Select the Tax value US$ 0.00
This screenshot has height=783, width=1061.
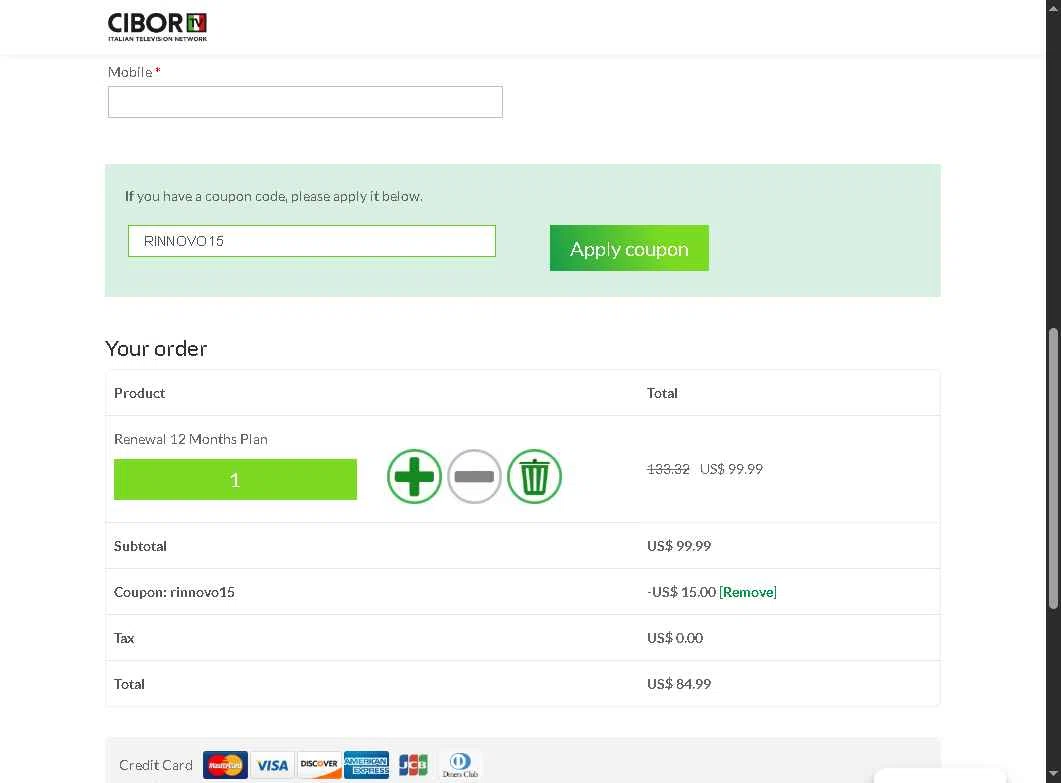675,638
